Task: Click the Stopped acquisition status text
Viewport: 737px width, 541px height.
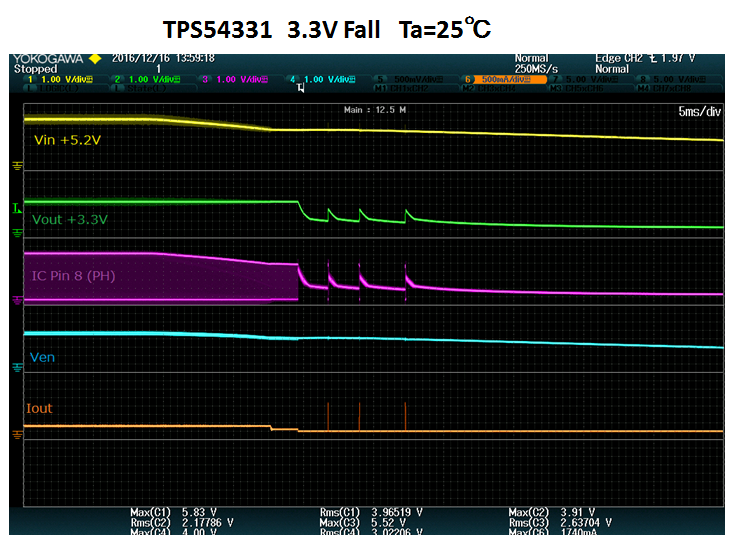Action: tap(35, 69)
